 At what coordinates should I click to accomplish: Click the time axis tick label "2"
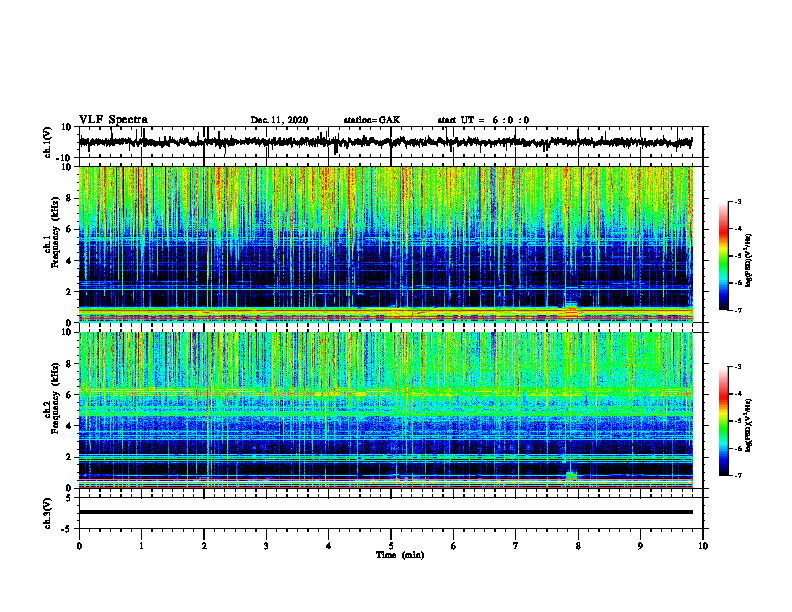204,546
